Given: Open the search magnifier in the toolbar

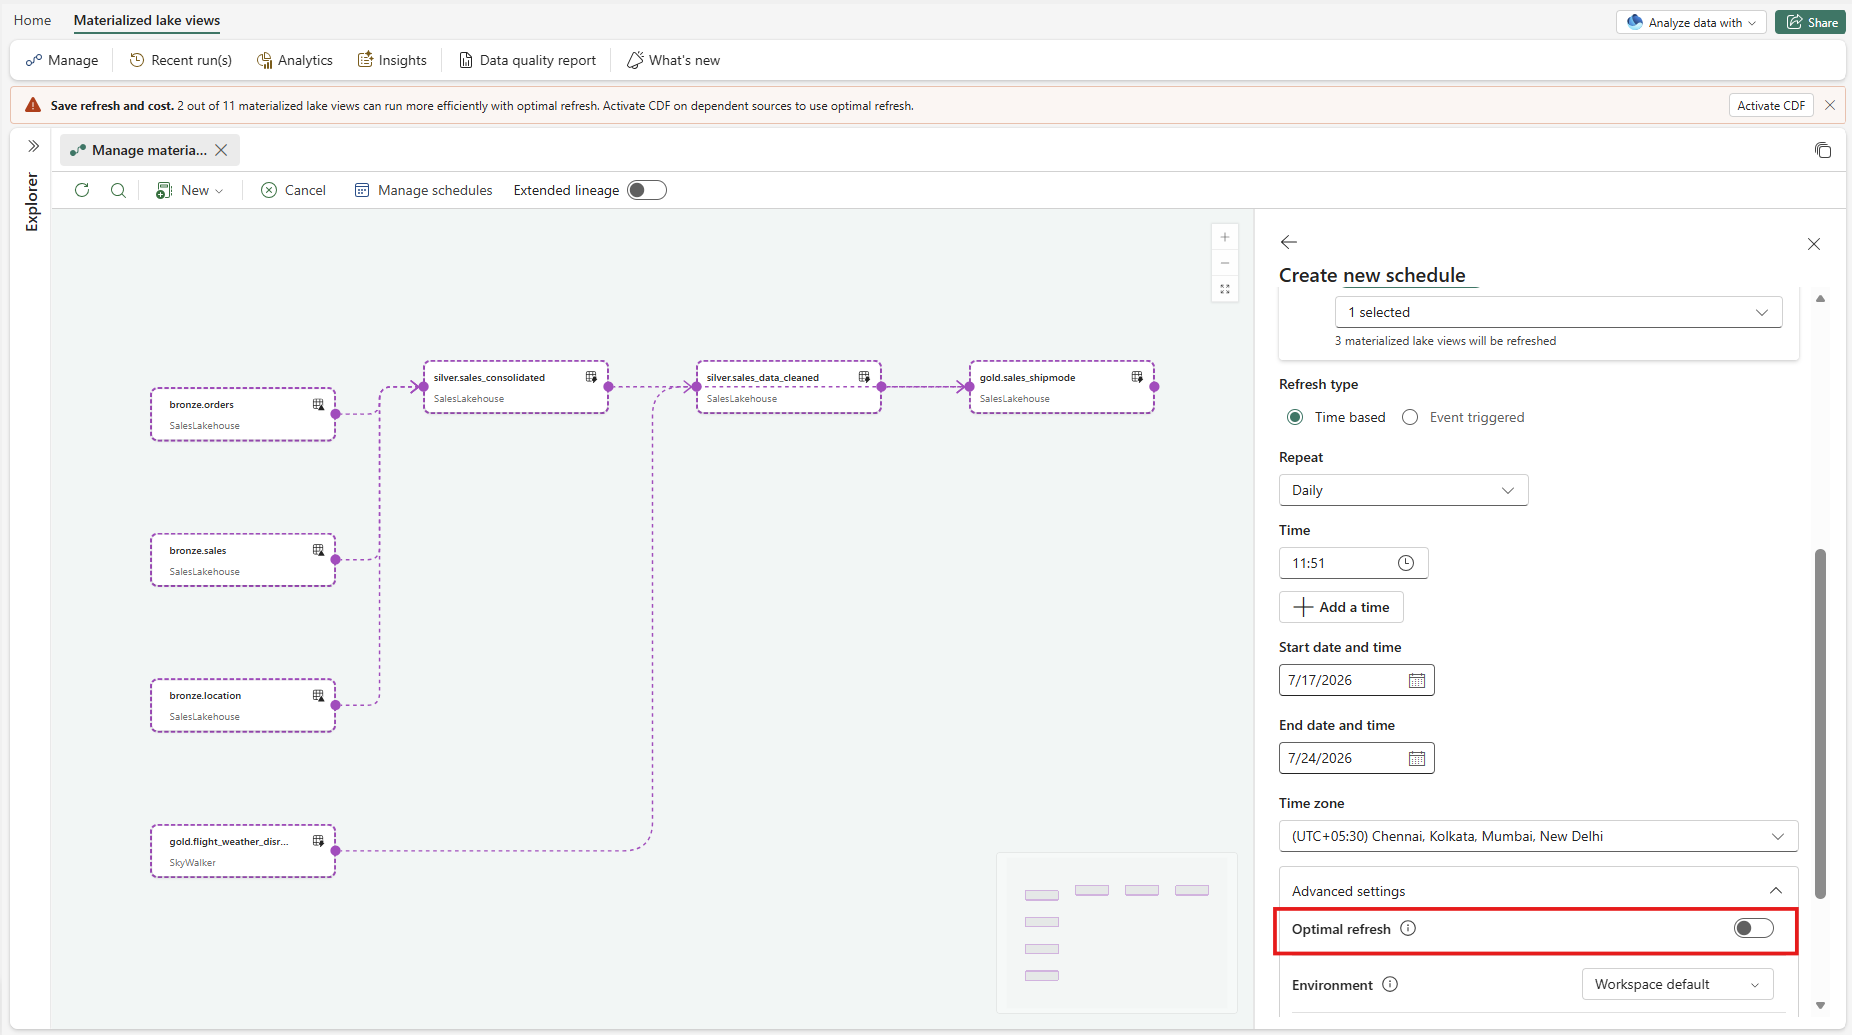Looking at the screenshot, I should click(118, 190).
